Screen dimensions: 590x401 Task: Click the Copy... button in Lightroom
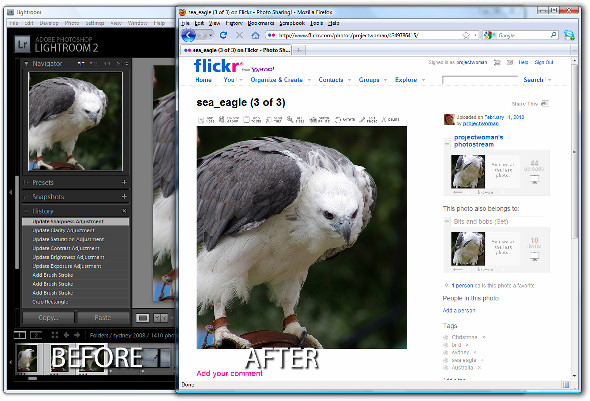(x=48, y=317)
